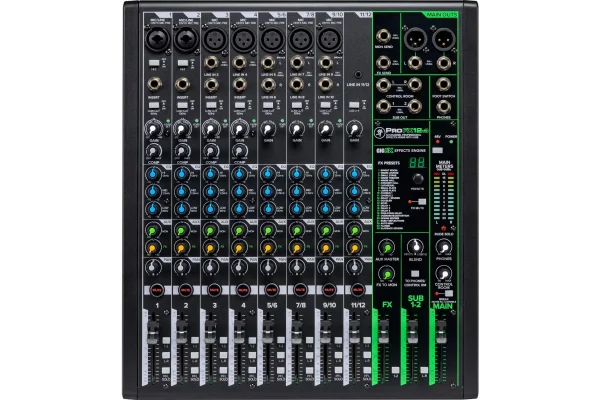Viewport: 600px width, 400px height.
Task: Click the 1-2 sub assign button on channel 1
Action: 166,340
